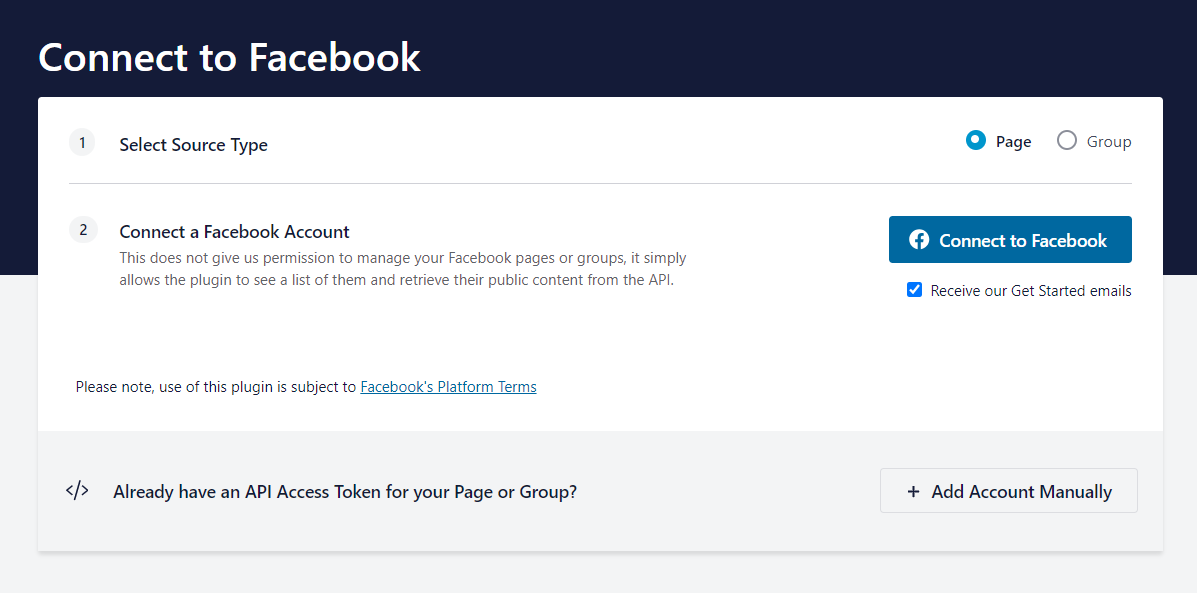1197x593 pixels.
Task: Click the Page option label text
Action: [x=1013, y=142]
